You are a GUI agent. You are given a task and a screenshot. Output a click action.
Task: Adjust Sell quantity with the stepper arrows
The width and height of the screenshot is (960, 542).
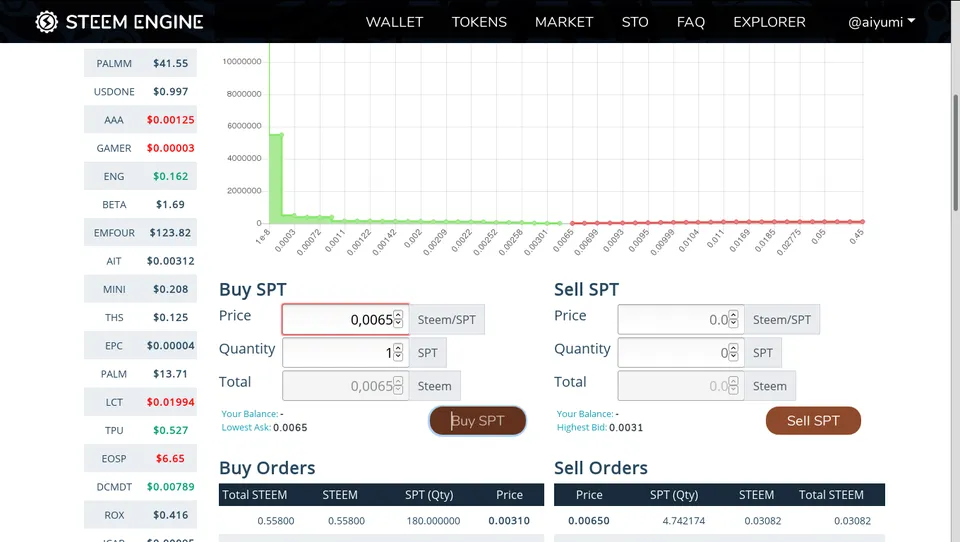(733, 352)
